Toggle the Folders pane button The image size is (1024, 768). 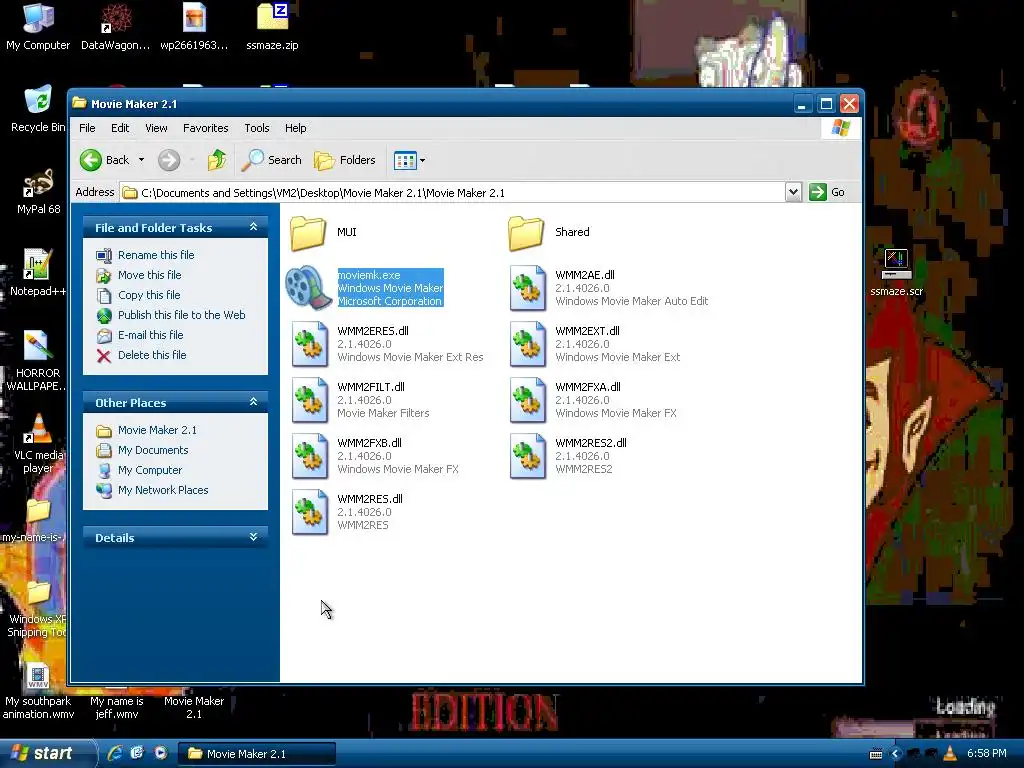click(x=345, y=160)
